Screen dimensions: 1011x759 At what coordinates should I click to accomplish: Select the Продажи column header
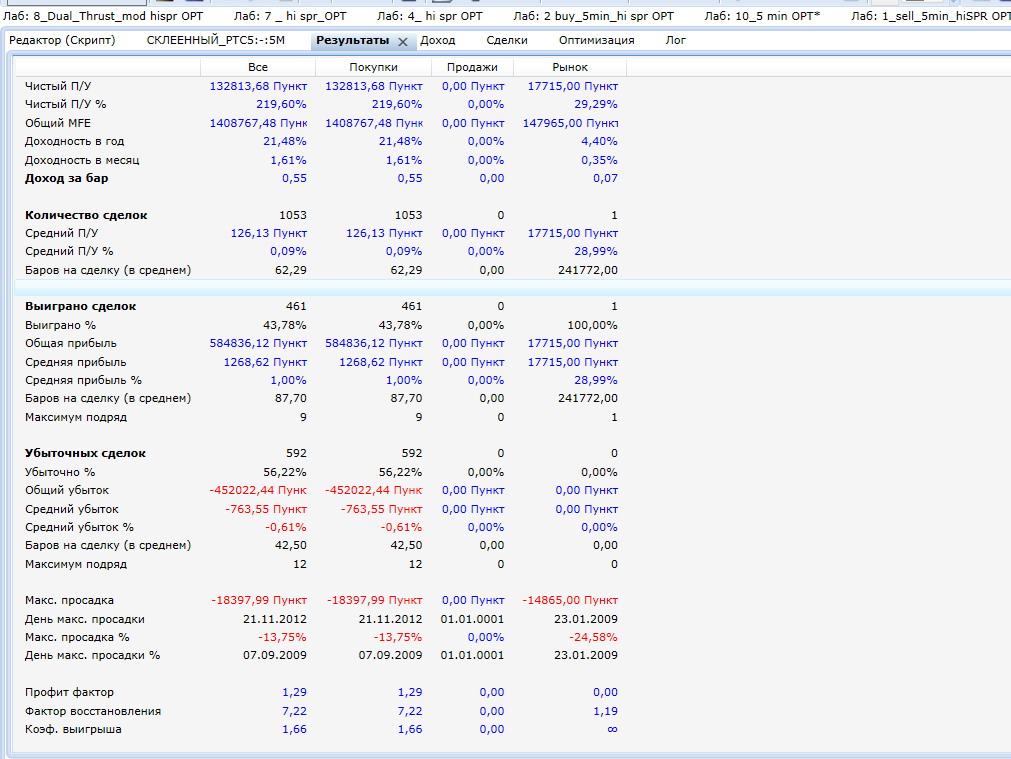472,67
